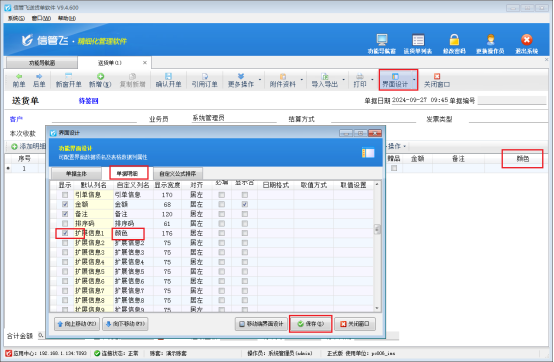Open the 功能导航窗 monitor icon in header

(x=382, y=40)
